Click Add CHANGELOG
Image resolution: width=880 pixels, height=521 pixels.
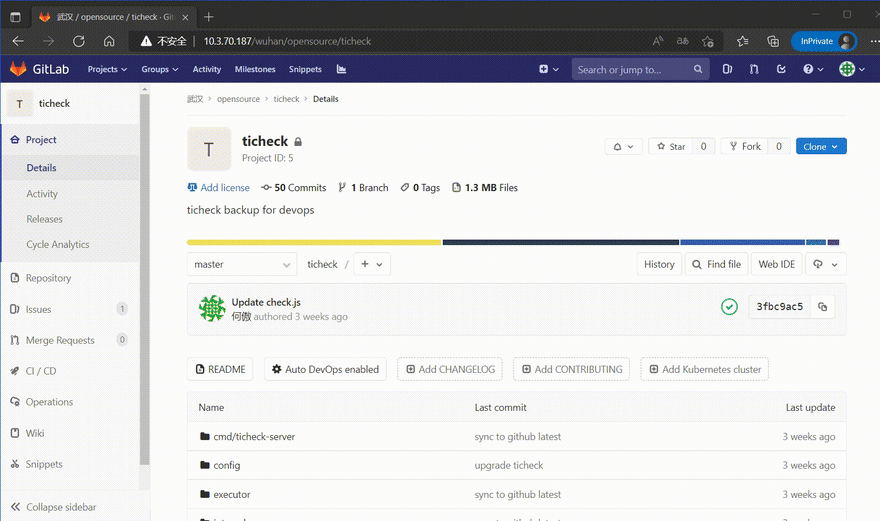tap(450, 369)
